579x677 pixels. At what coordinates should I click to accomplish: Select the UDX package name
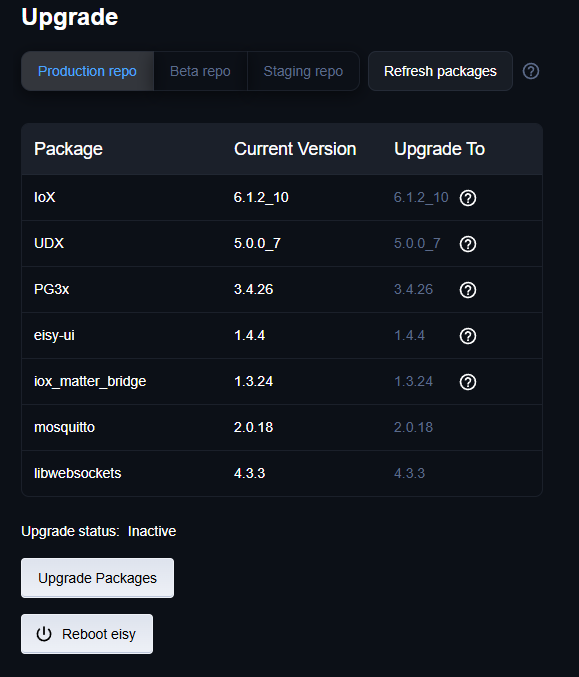[x=49, y=243]
